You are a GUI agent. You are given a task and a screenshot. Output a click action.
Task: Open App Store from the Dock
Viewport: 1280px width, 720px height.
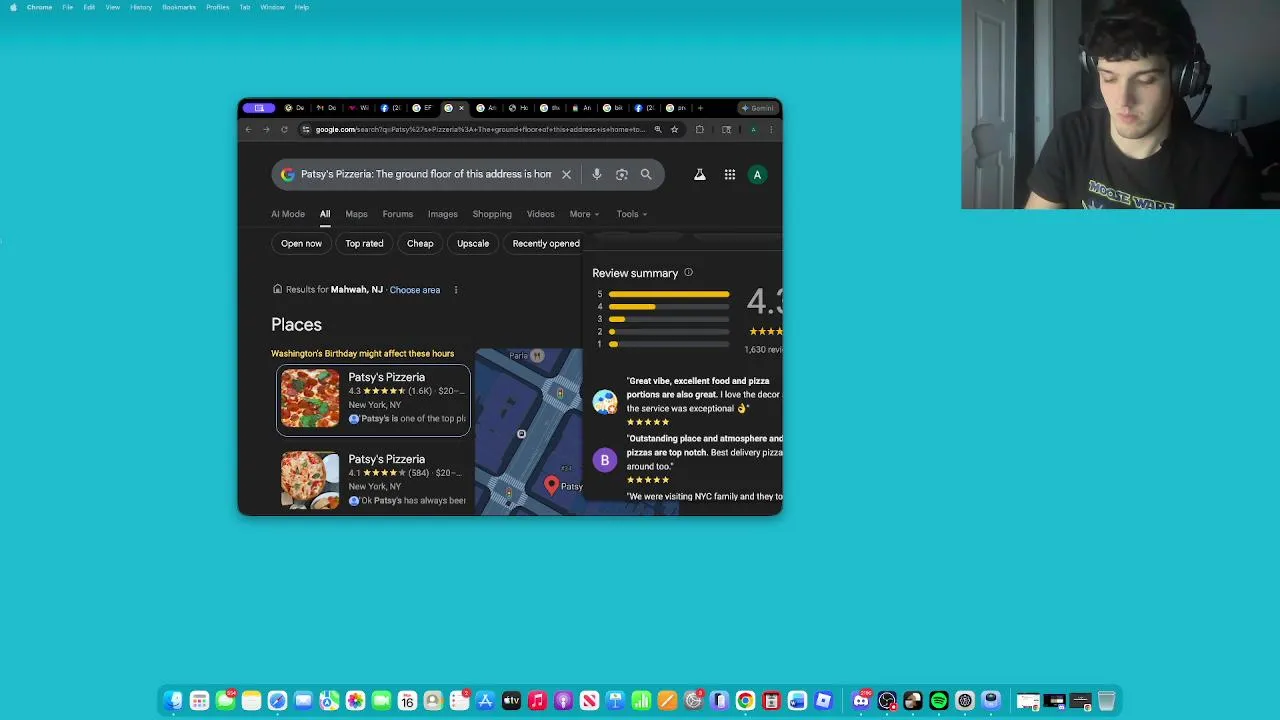click(x=485, y=701)
